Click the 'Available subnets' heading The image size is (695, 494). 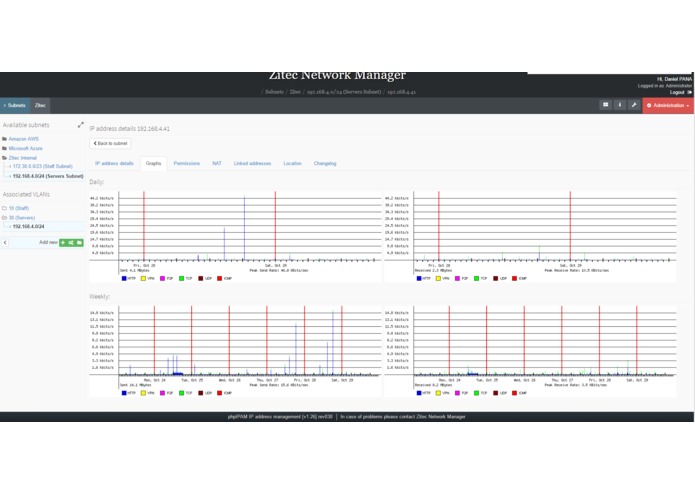point(26,125)
